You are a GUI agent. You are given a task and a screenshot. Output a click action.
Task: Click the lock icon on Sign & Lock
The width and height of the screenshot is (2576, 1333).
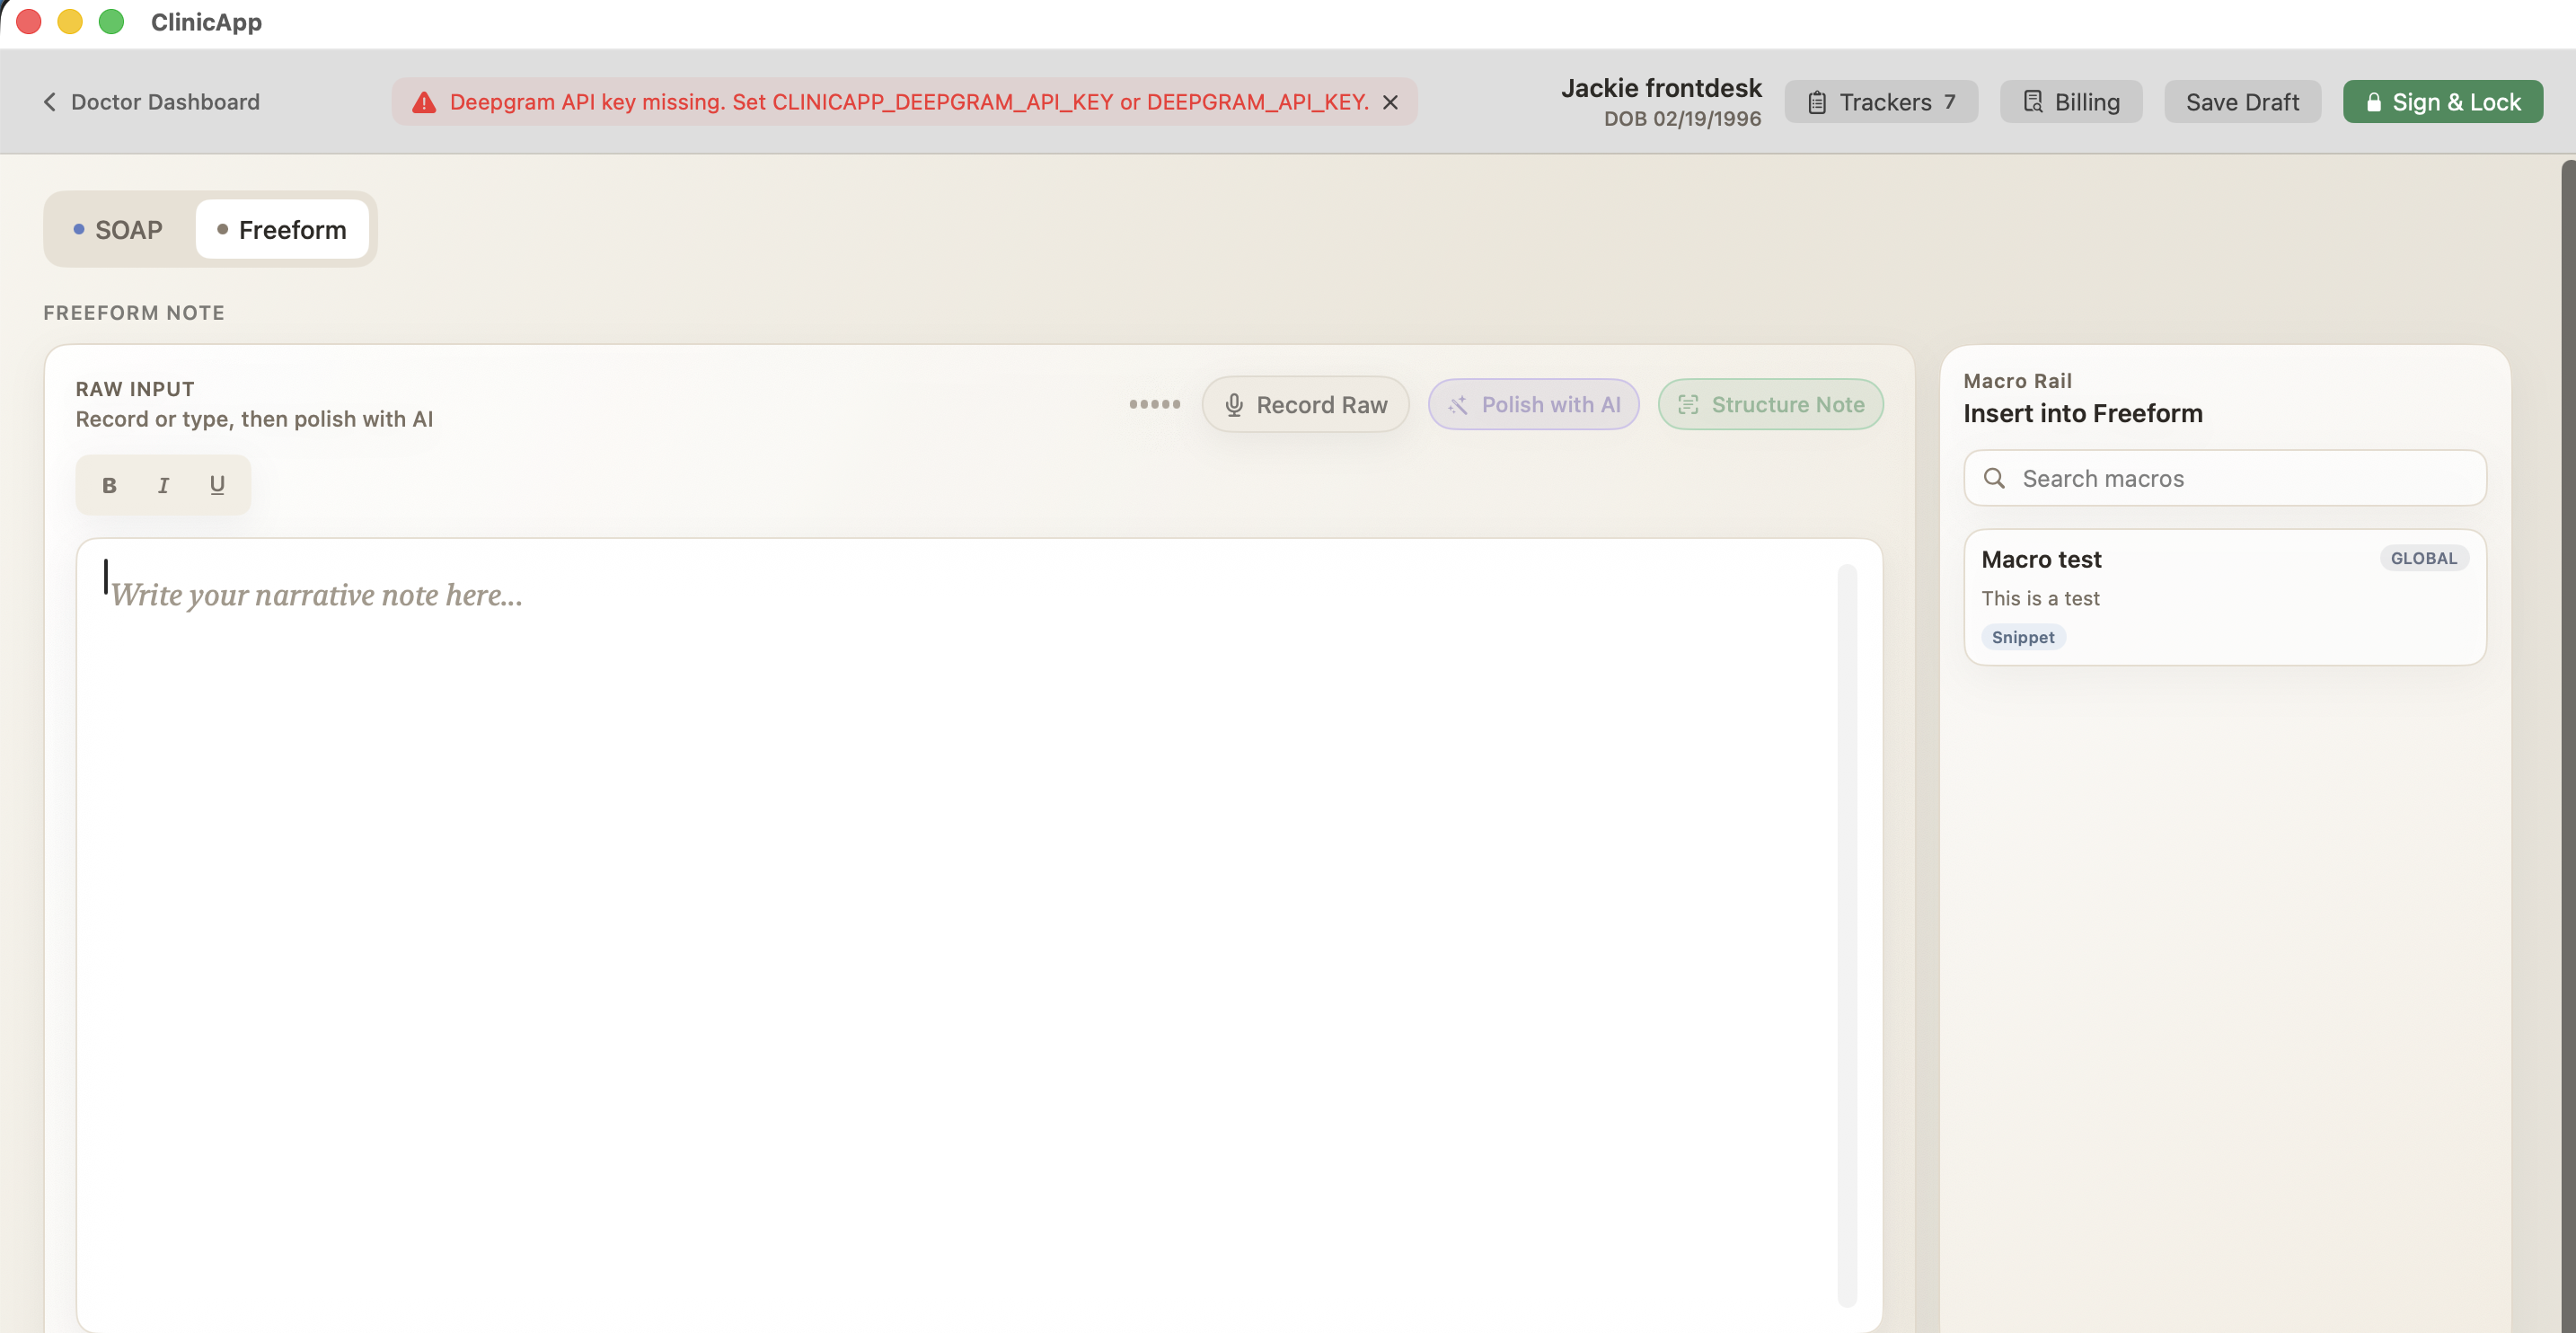[2373, 102]
